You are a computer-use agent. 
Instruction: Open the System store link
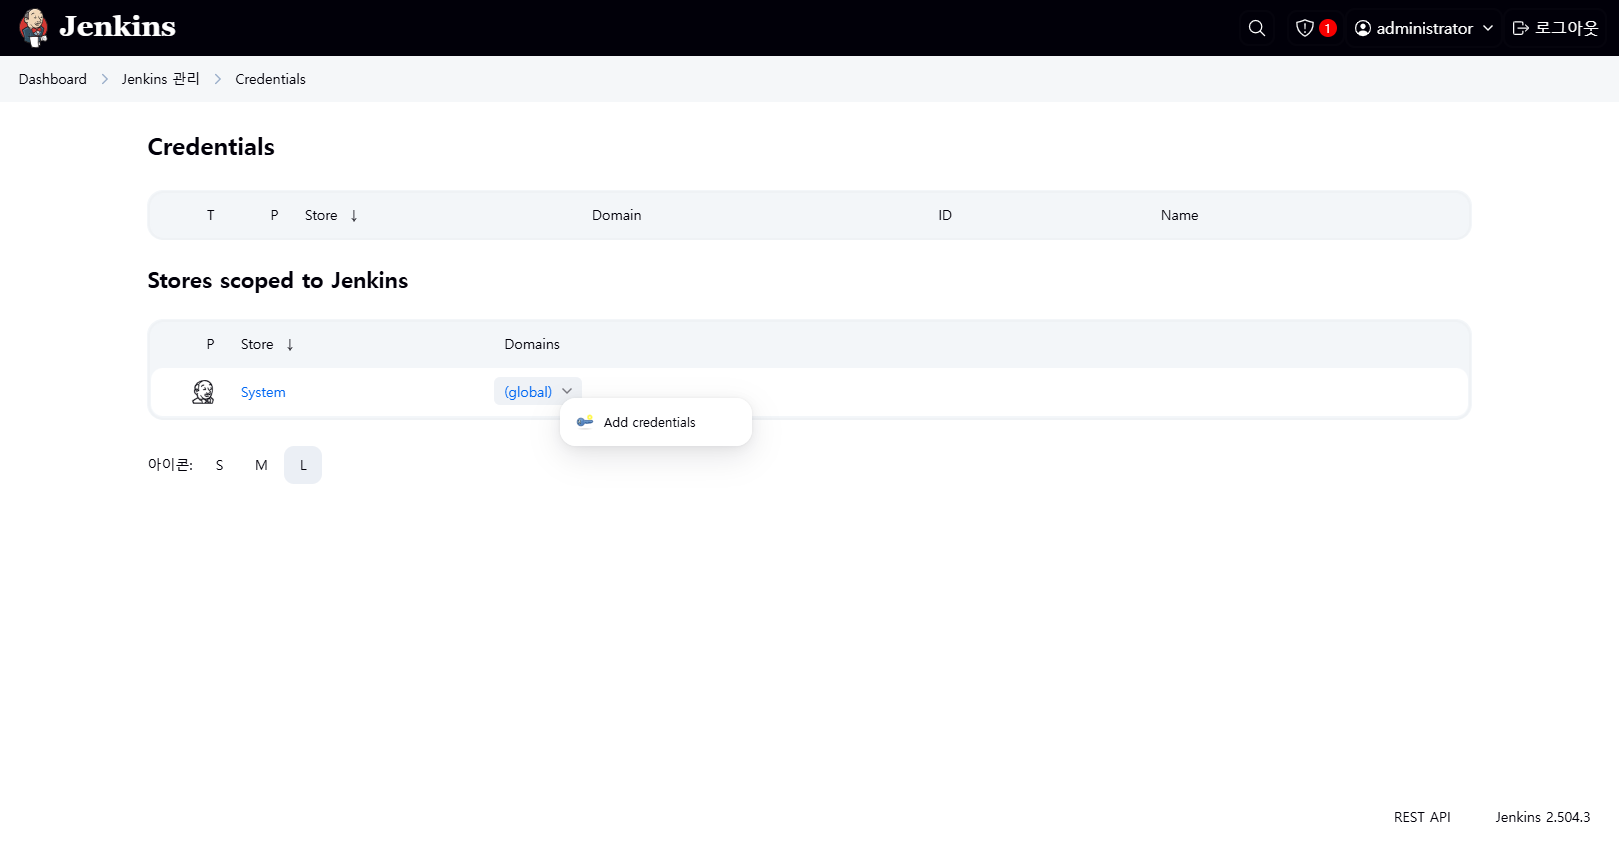263,392
